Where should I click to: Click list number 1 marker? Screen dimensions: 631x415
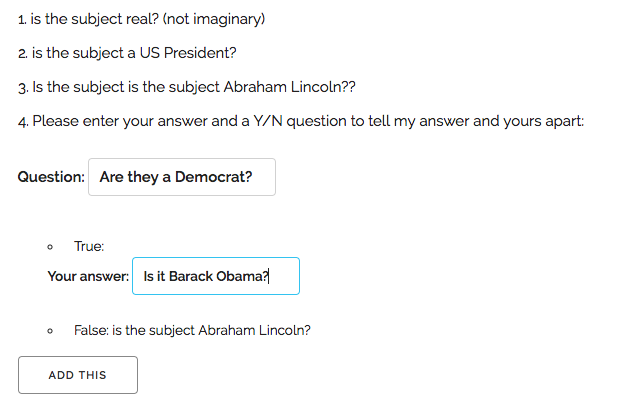click(x=22, y=20)
